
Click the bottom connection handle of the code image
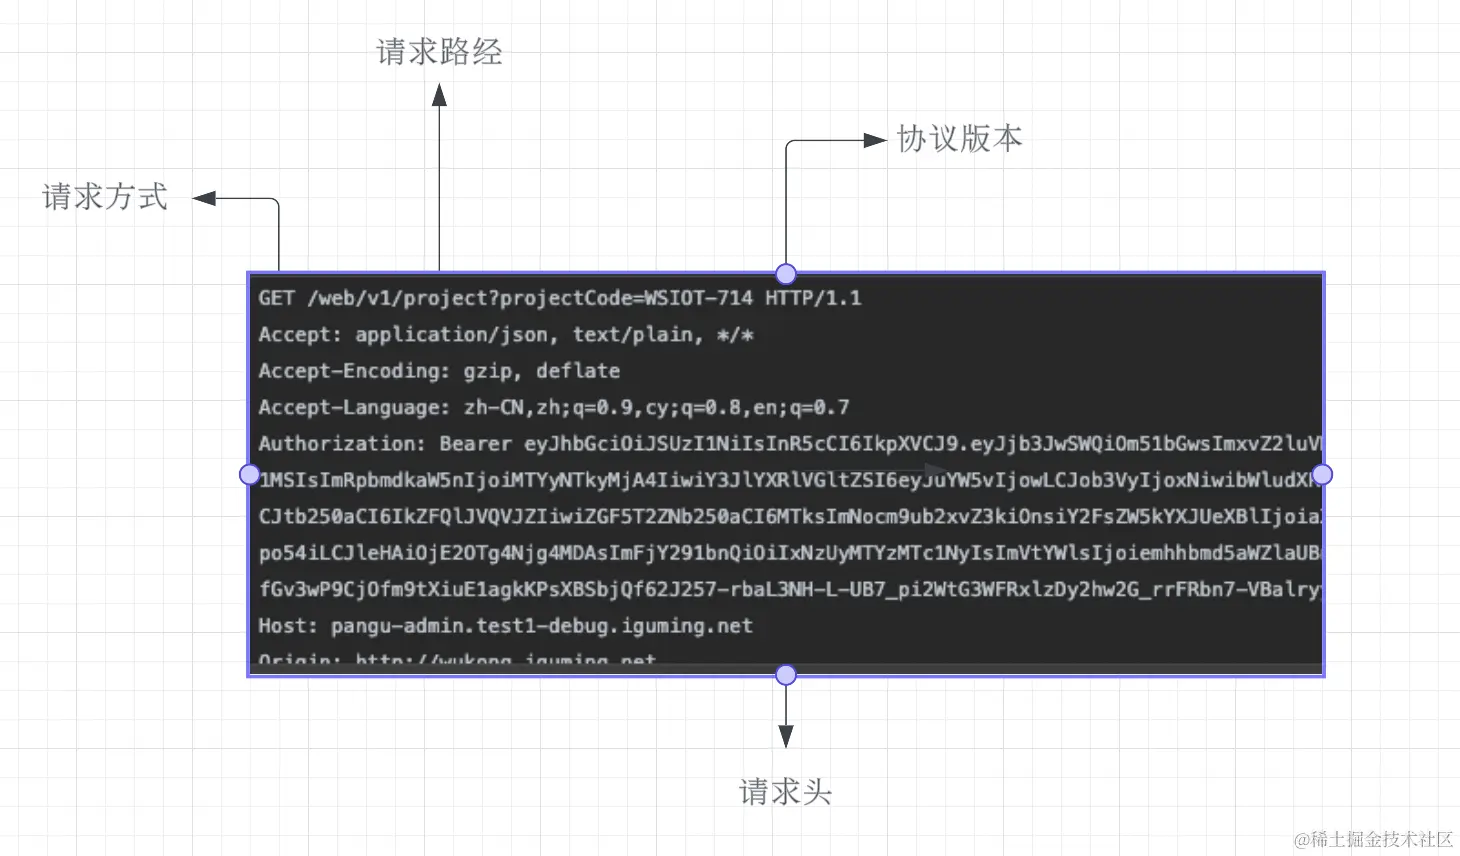click(x=786, y=675)
